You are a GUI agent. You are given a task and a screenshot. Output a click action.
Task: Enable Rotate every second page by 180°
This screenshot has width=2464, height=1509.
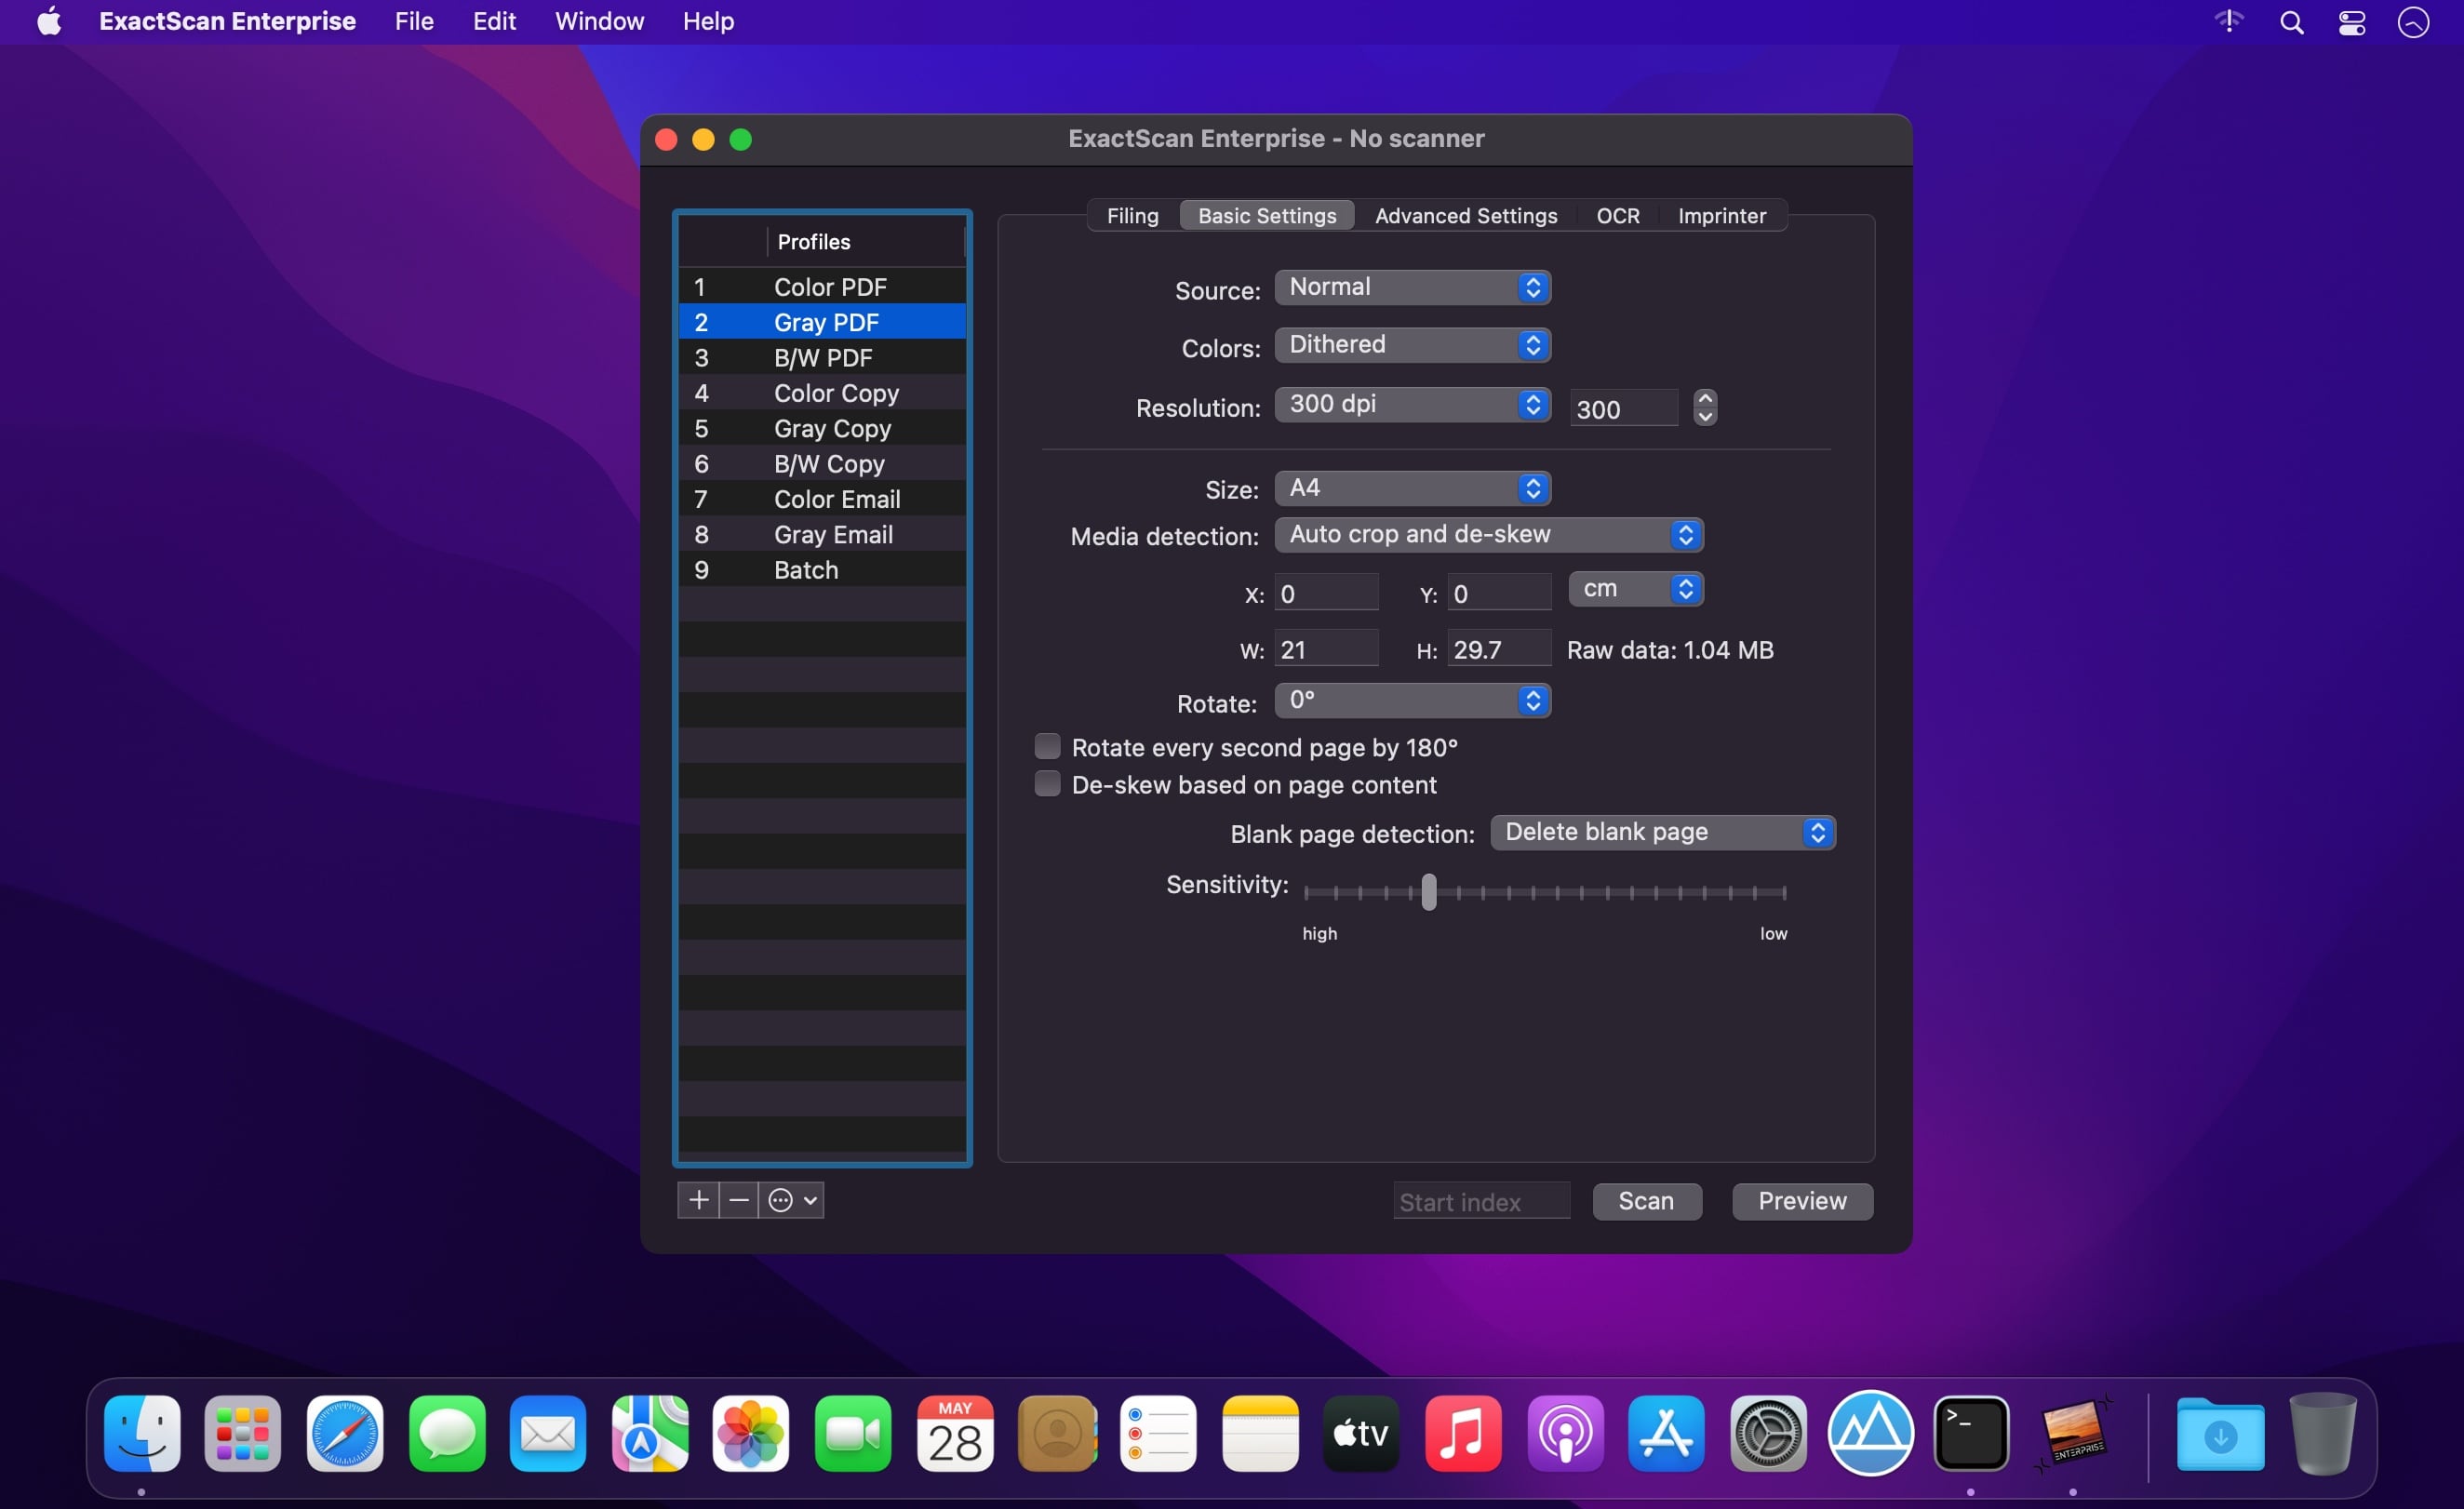pos(1047,747)
